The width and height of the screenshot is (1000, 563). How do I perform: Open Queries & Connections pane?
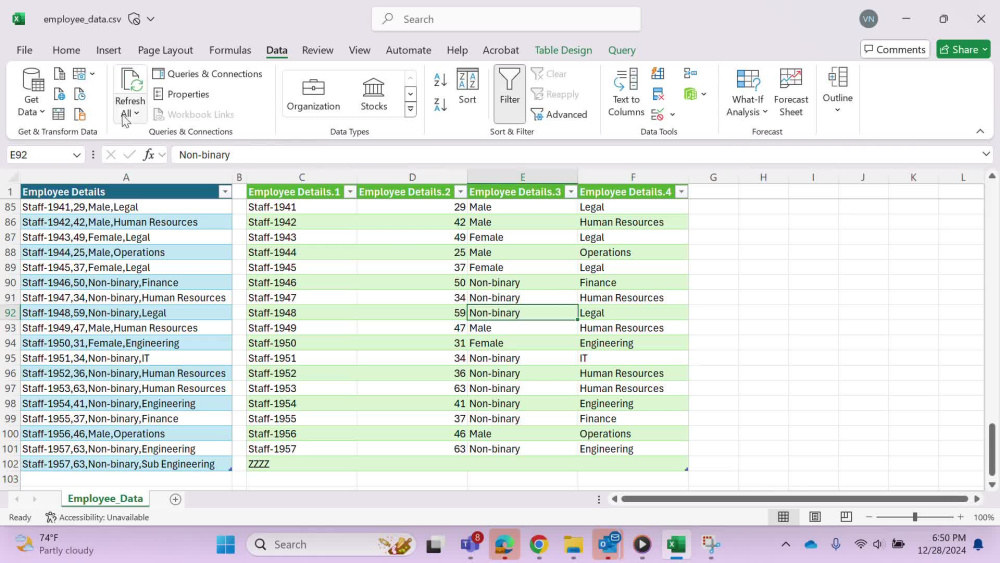point(207,74)
